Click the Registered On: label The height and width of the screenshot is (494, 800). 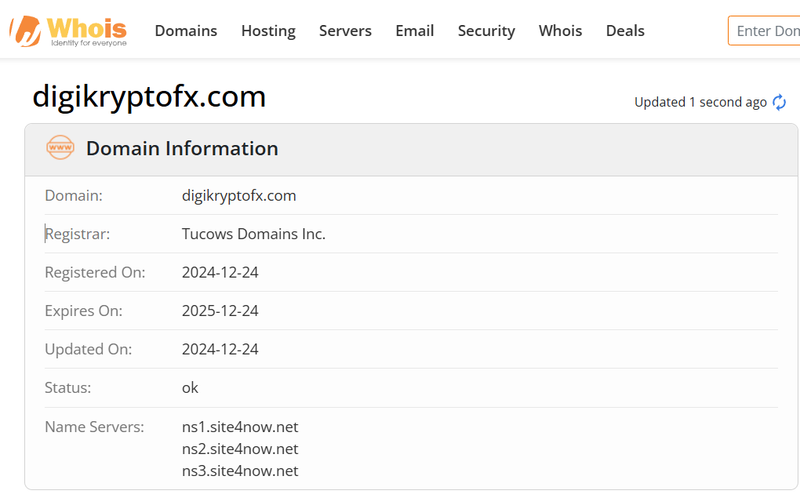[95, 273]
